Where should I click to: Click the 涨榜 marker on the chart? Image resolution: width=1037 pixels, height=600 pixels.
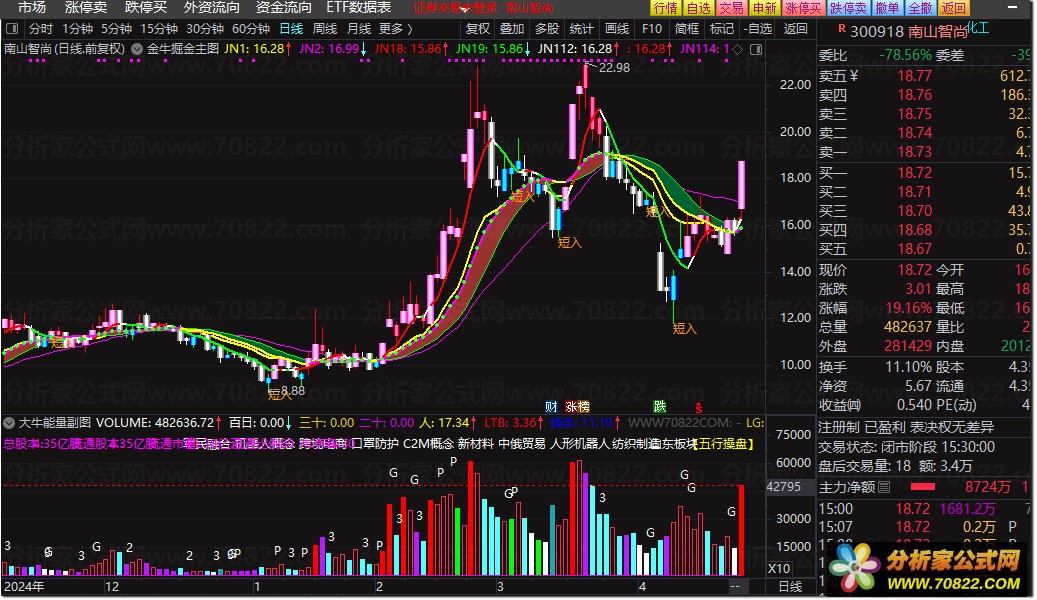point(577,407)
